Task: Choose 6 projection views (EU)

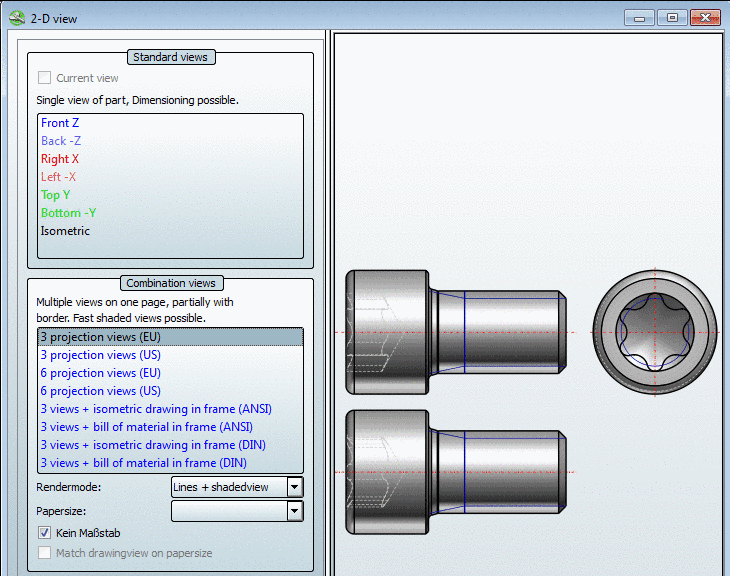Action: pos(100,373)
